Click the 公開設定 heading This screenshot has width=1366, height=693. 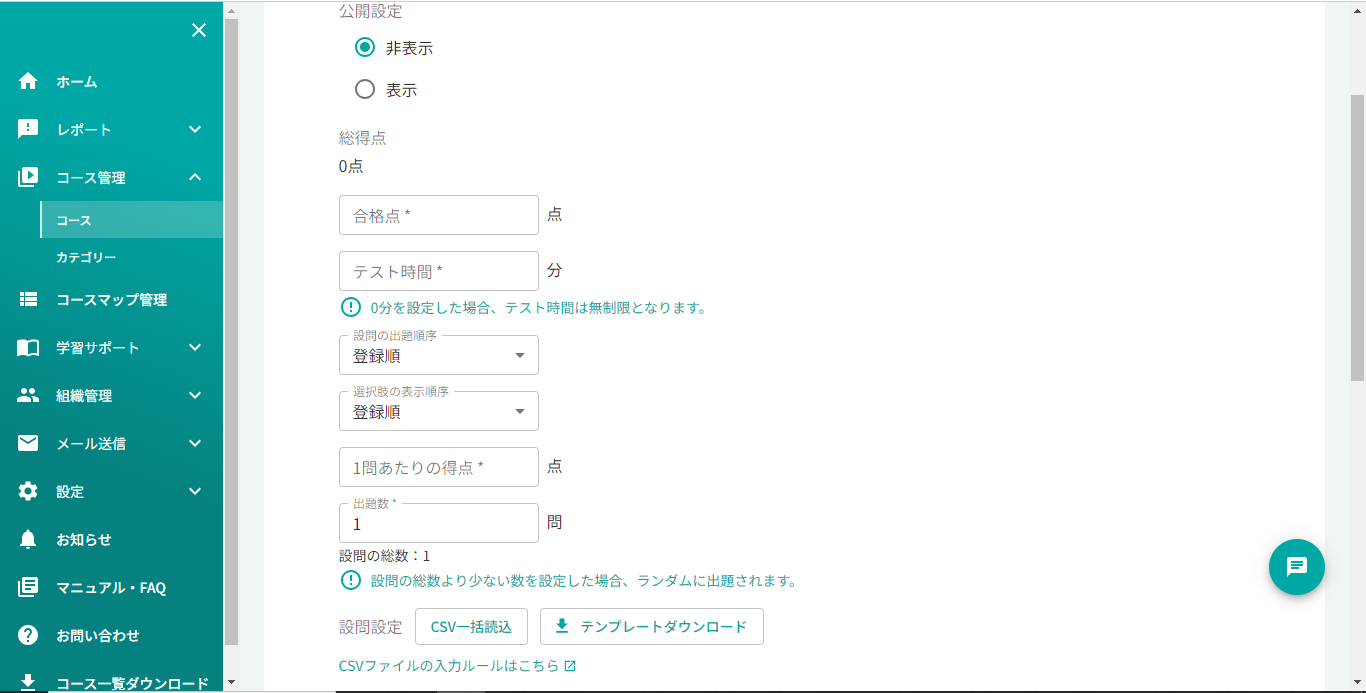pyautogui.click(x=371, y=12)
